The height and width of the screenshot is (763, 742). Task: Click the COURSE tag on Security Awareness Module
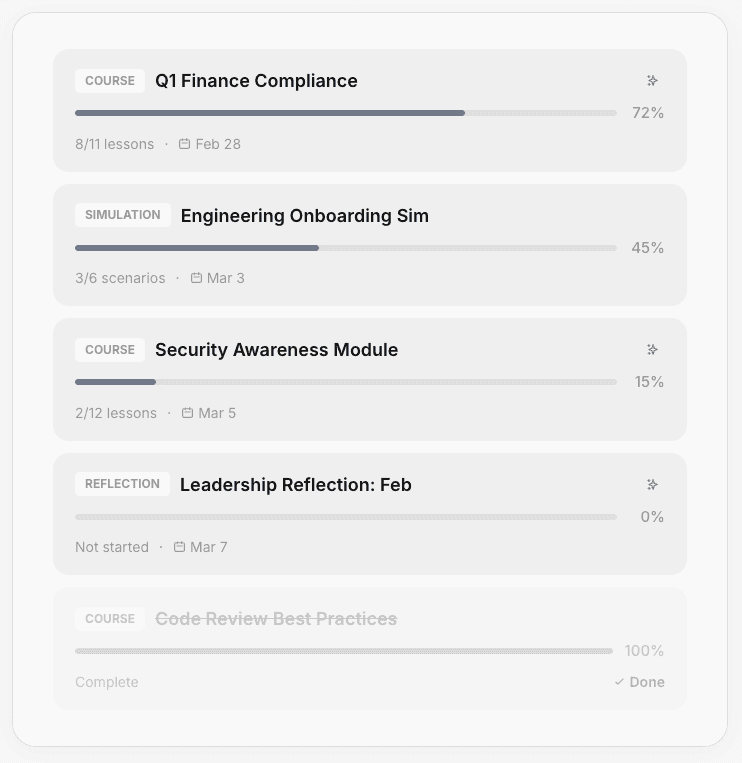tap(110, 350)
